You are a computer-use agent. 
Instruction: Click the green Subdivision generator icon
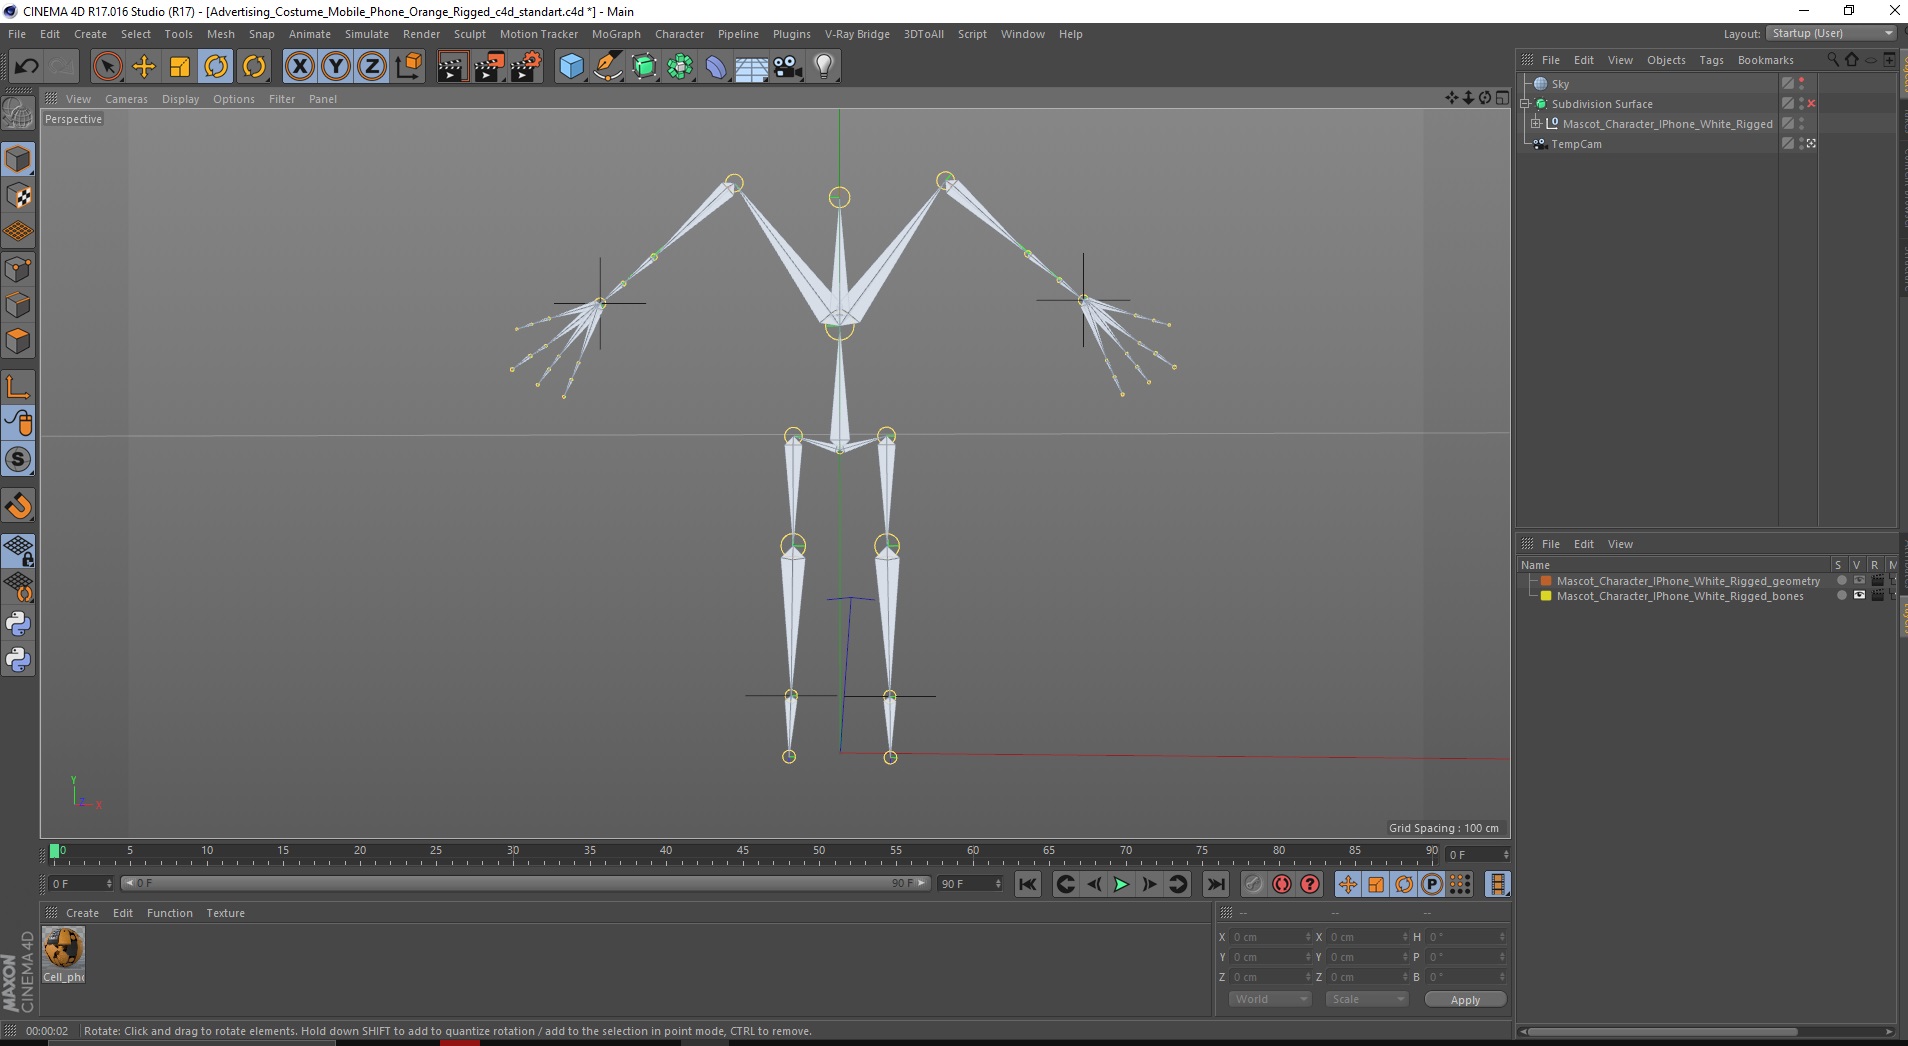tap(644, 67)
